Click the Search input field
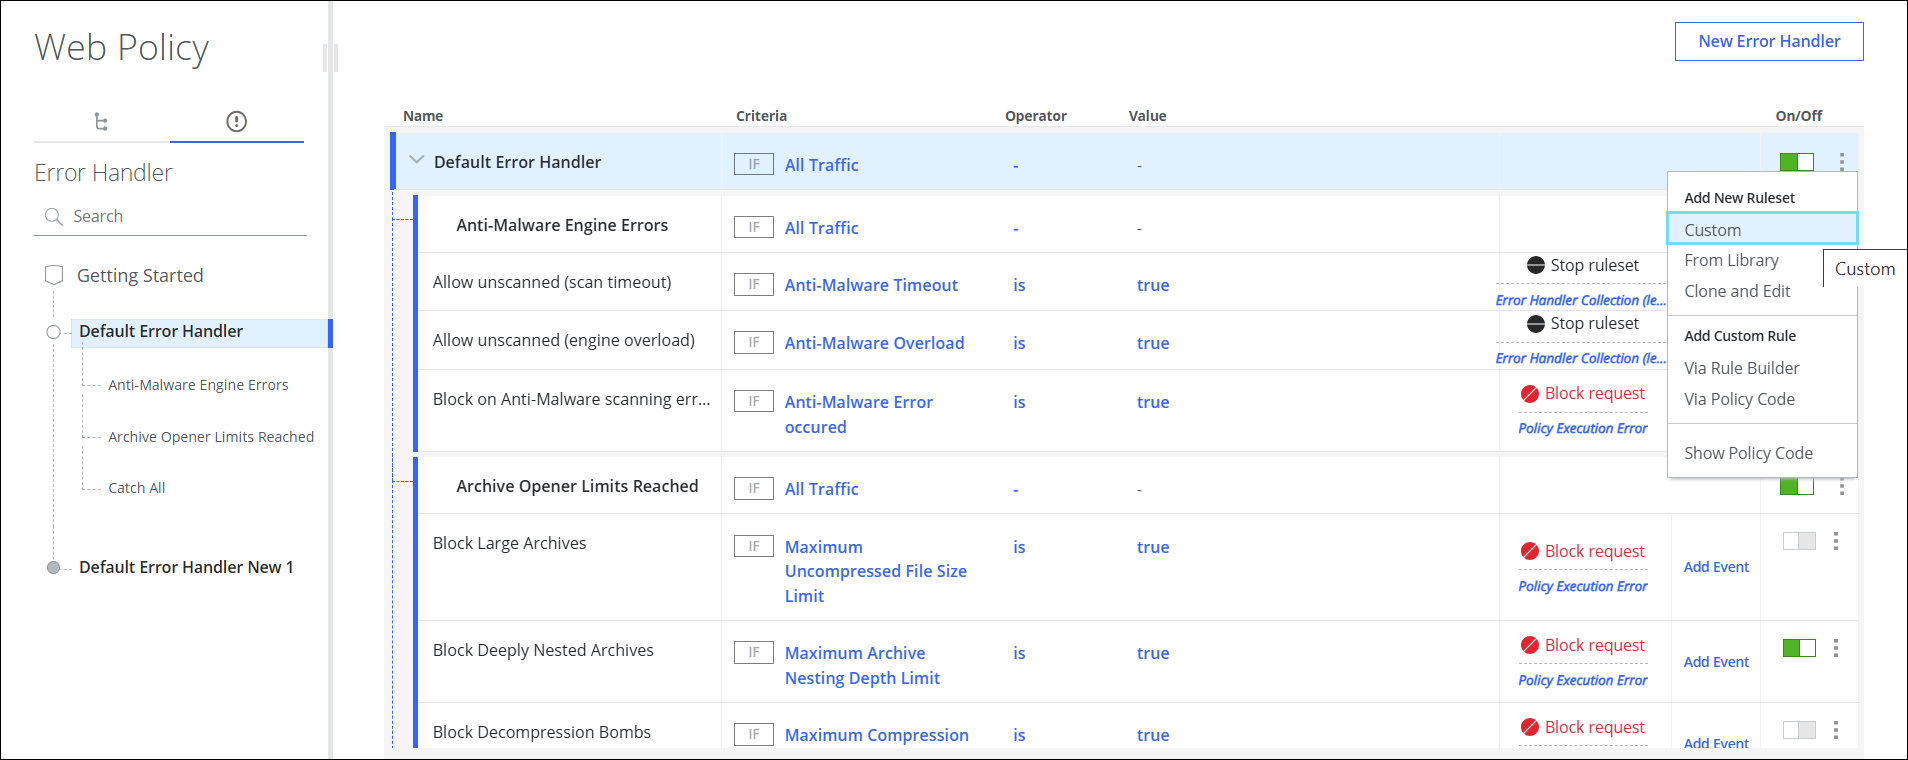Viewport: 1908px width, 760px height. pos(185,216)
